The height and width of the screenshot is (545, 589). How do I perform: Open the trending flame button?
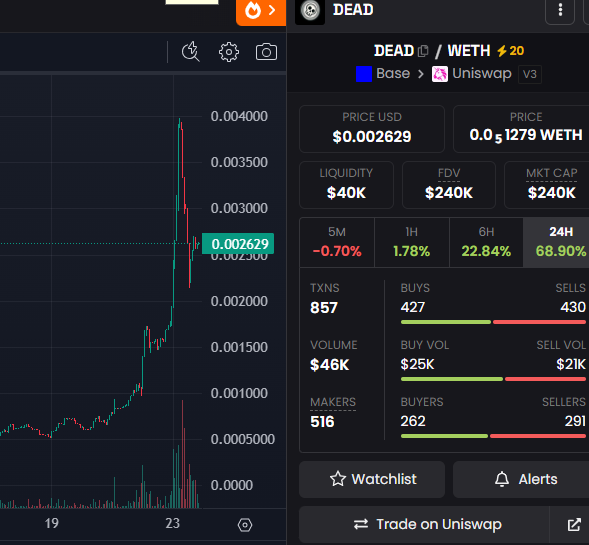(x=261, y=11)
